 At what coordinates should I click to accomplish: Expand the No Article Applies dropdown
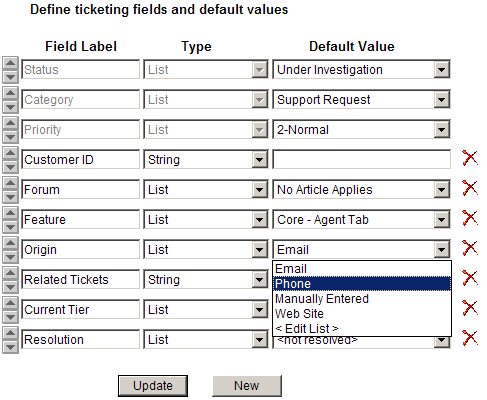(442, 190)
